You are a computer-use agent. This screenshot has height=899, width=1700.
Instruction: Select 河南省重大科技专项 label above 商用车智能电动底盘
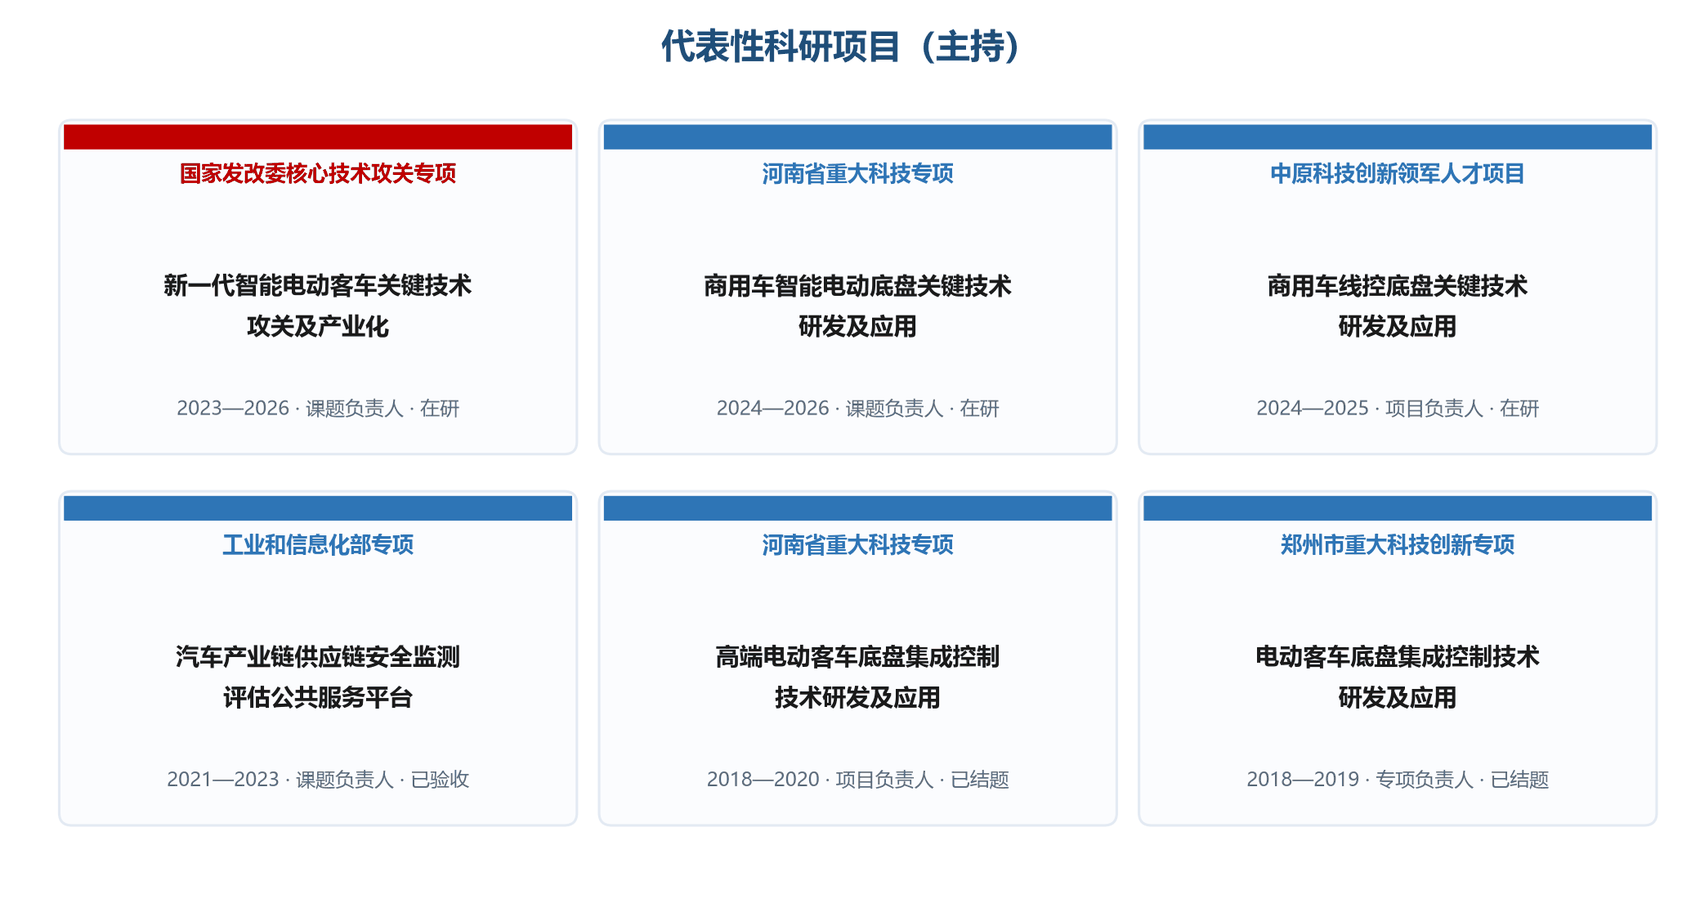click(858, 174)
